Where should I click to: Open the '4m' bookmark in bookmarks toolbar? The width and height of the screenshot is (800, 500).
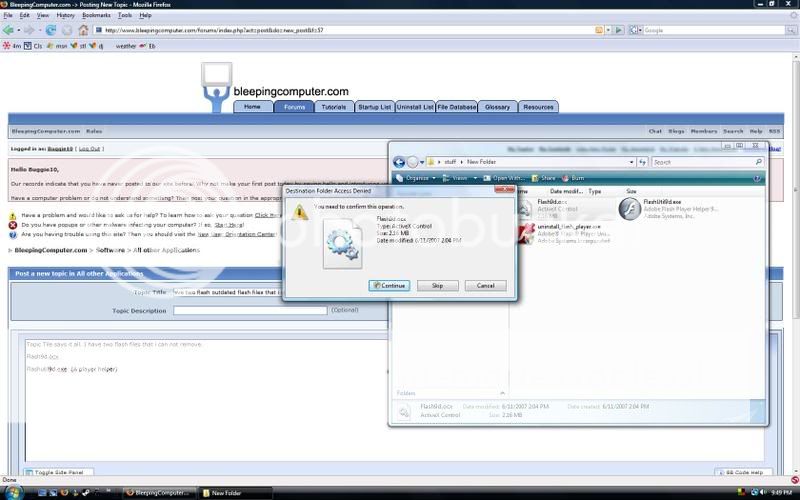click(12, 46)
